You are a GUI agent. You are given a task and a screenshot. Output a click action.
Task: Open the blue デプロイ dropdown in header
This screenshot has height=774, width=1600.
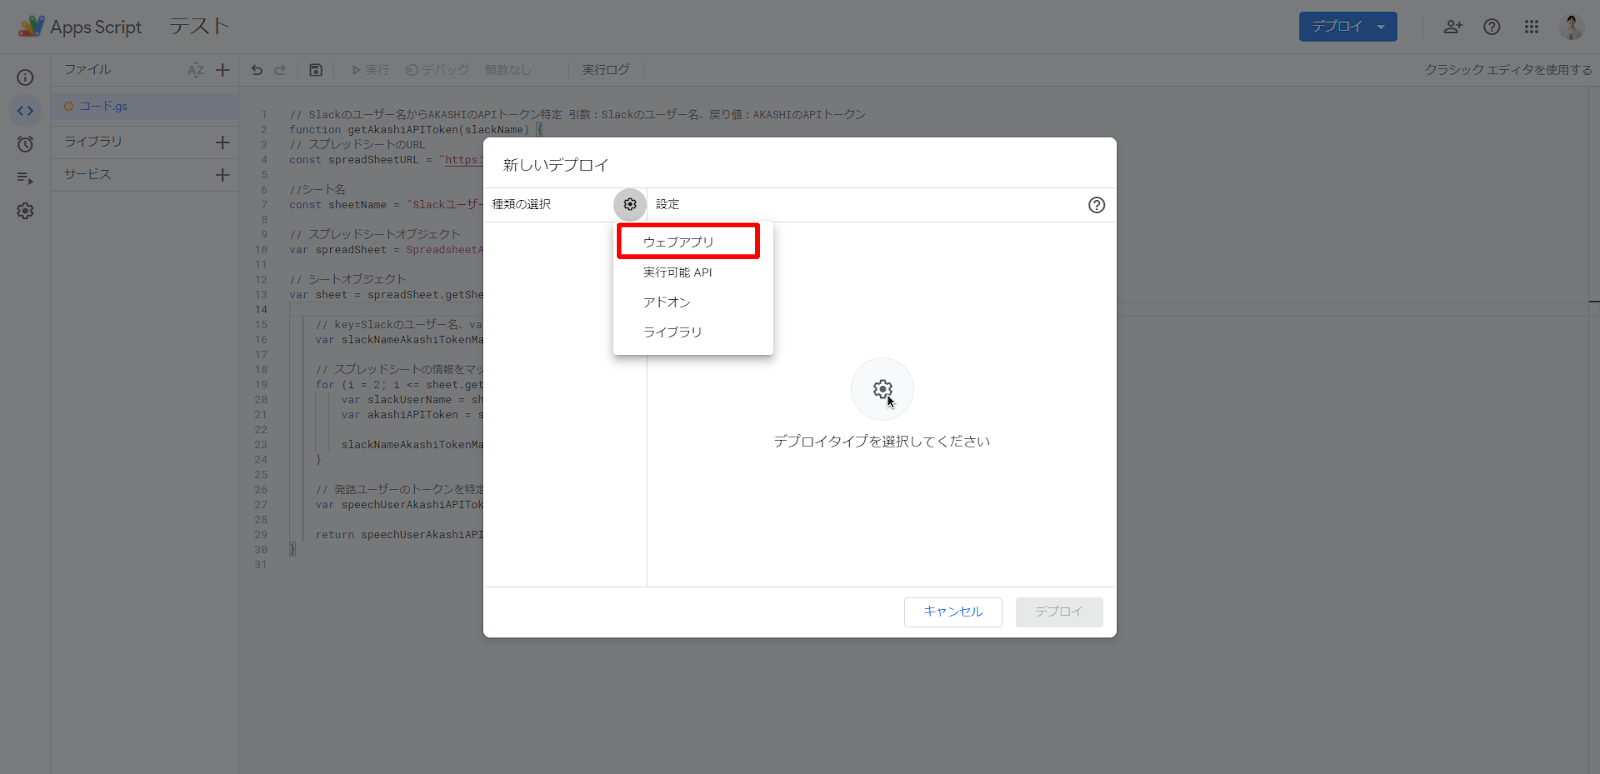[x=1347, y=27]
